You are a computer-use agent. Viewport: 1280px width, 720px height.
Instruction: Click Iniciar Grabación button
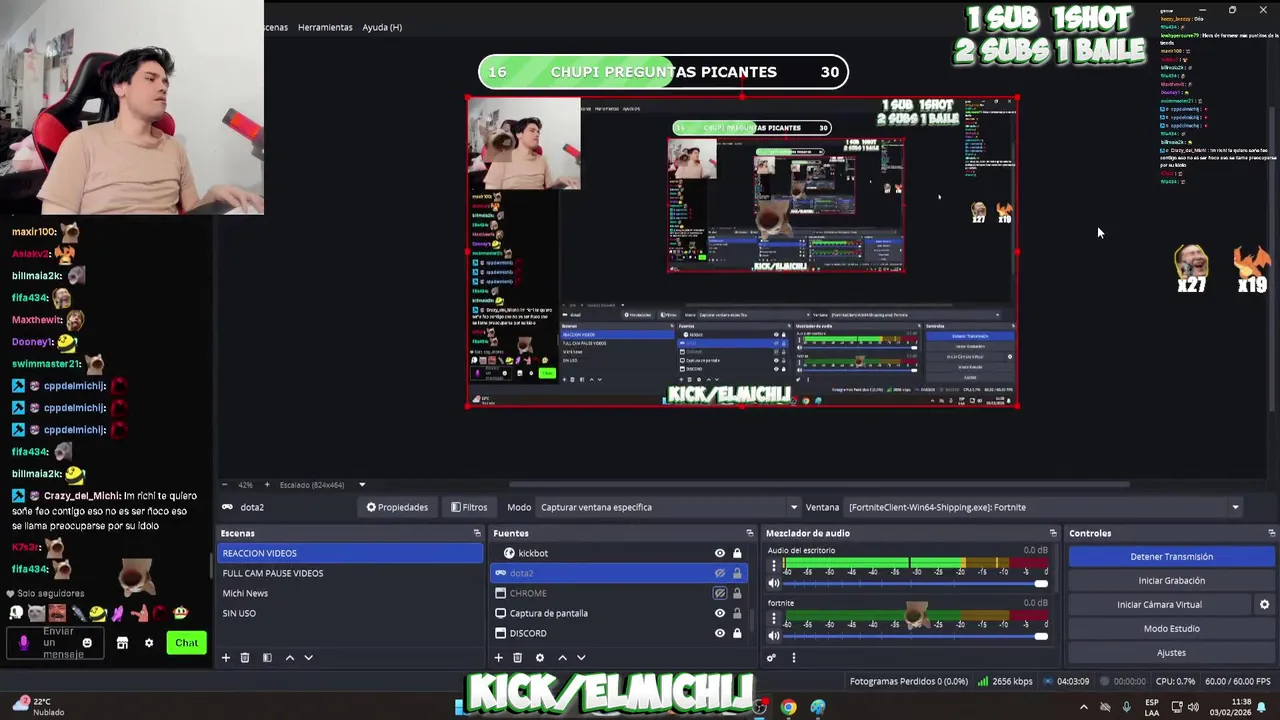(1171, 581)
